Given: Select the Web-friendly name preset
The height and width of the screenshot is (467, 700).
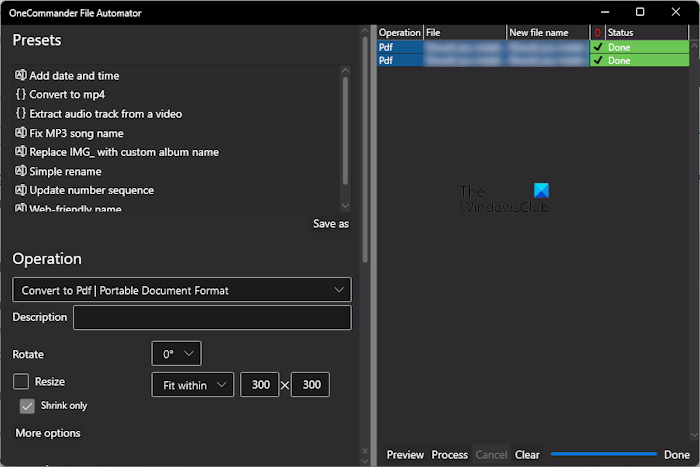Looking at the screenshot, I should (x=75, y=208).
